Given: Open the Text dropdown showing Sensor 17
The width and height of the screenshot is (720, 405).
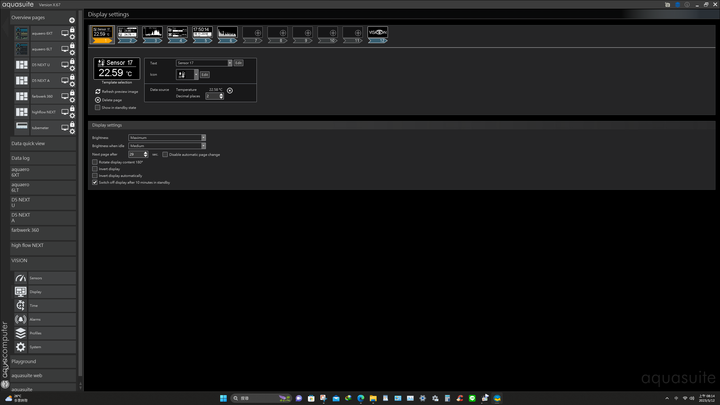Looking at the screenshot, I should 204,63.
